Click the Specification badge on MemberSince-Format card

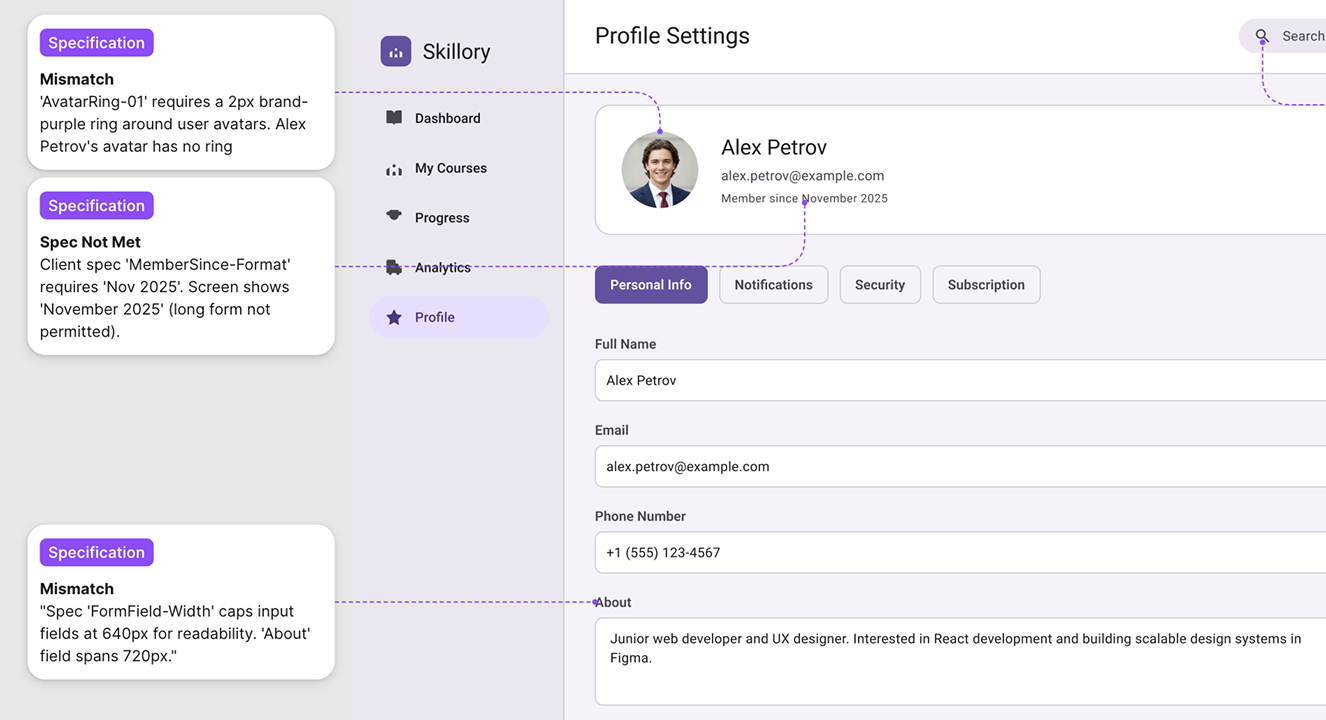(97, 205)
